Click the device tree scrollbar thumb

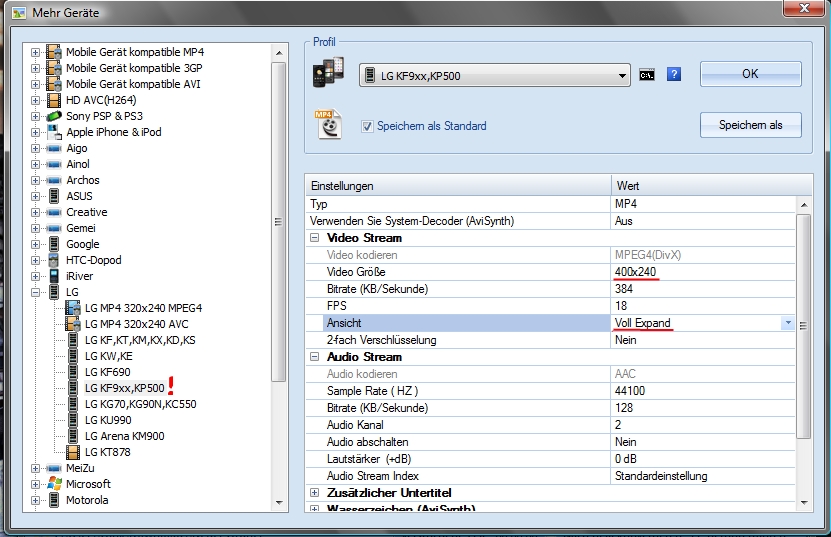[278, 222]
